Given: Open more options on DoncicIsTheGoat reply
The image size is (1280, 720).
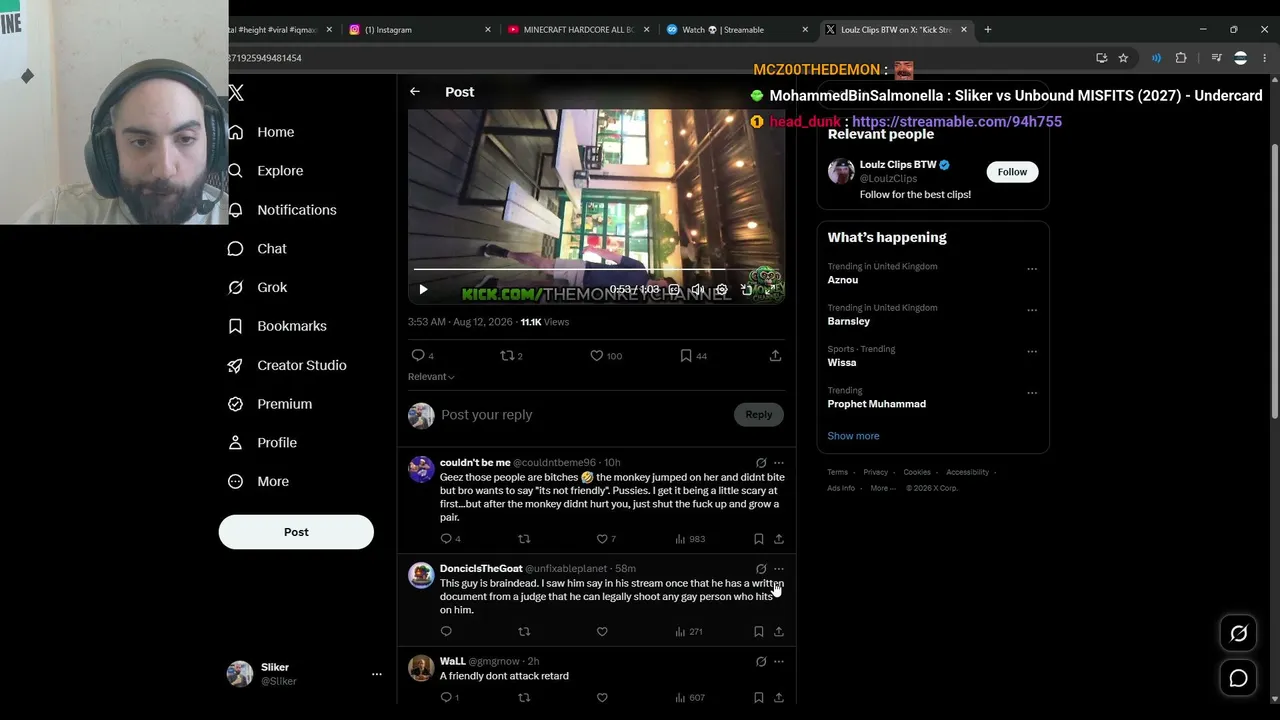Looking at the screenshot, I should coord(779,569).
